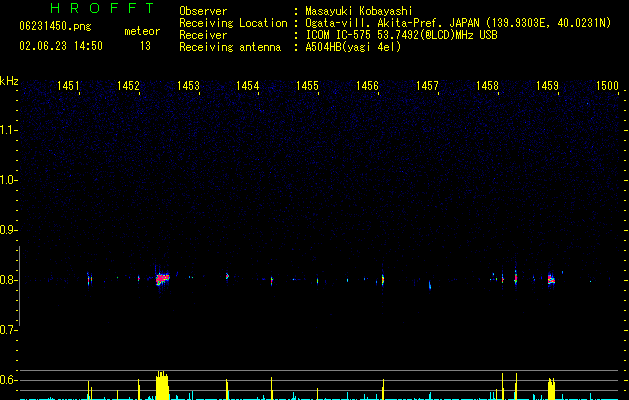629x400 pixels.
Task: Click the large meteor echo after 1452
Action: pos(162,278)
